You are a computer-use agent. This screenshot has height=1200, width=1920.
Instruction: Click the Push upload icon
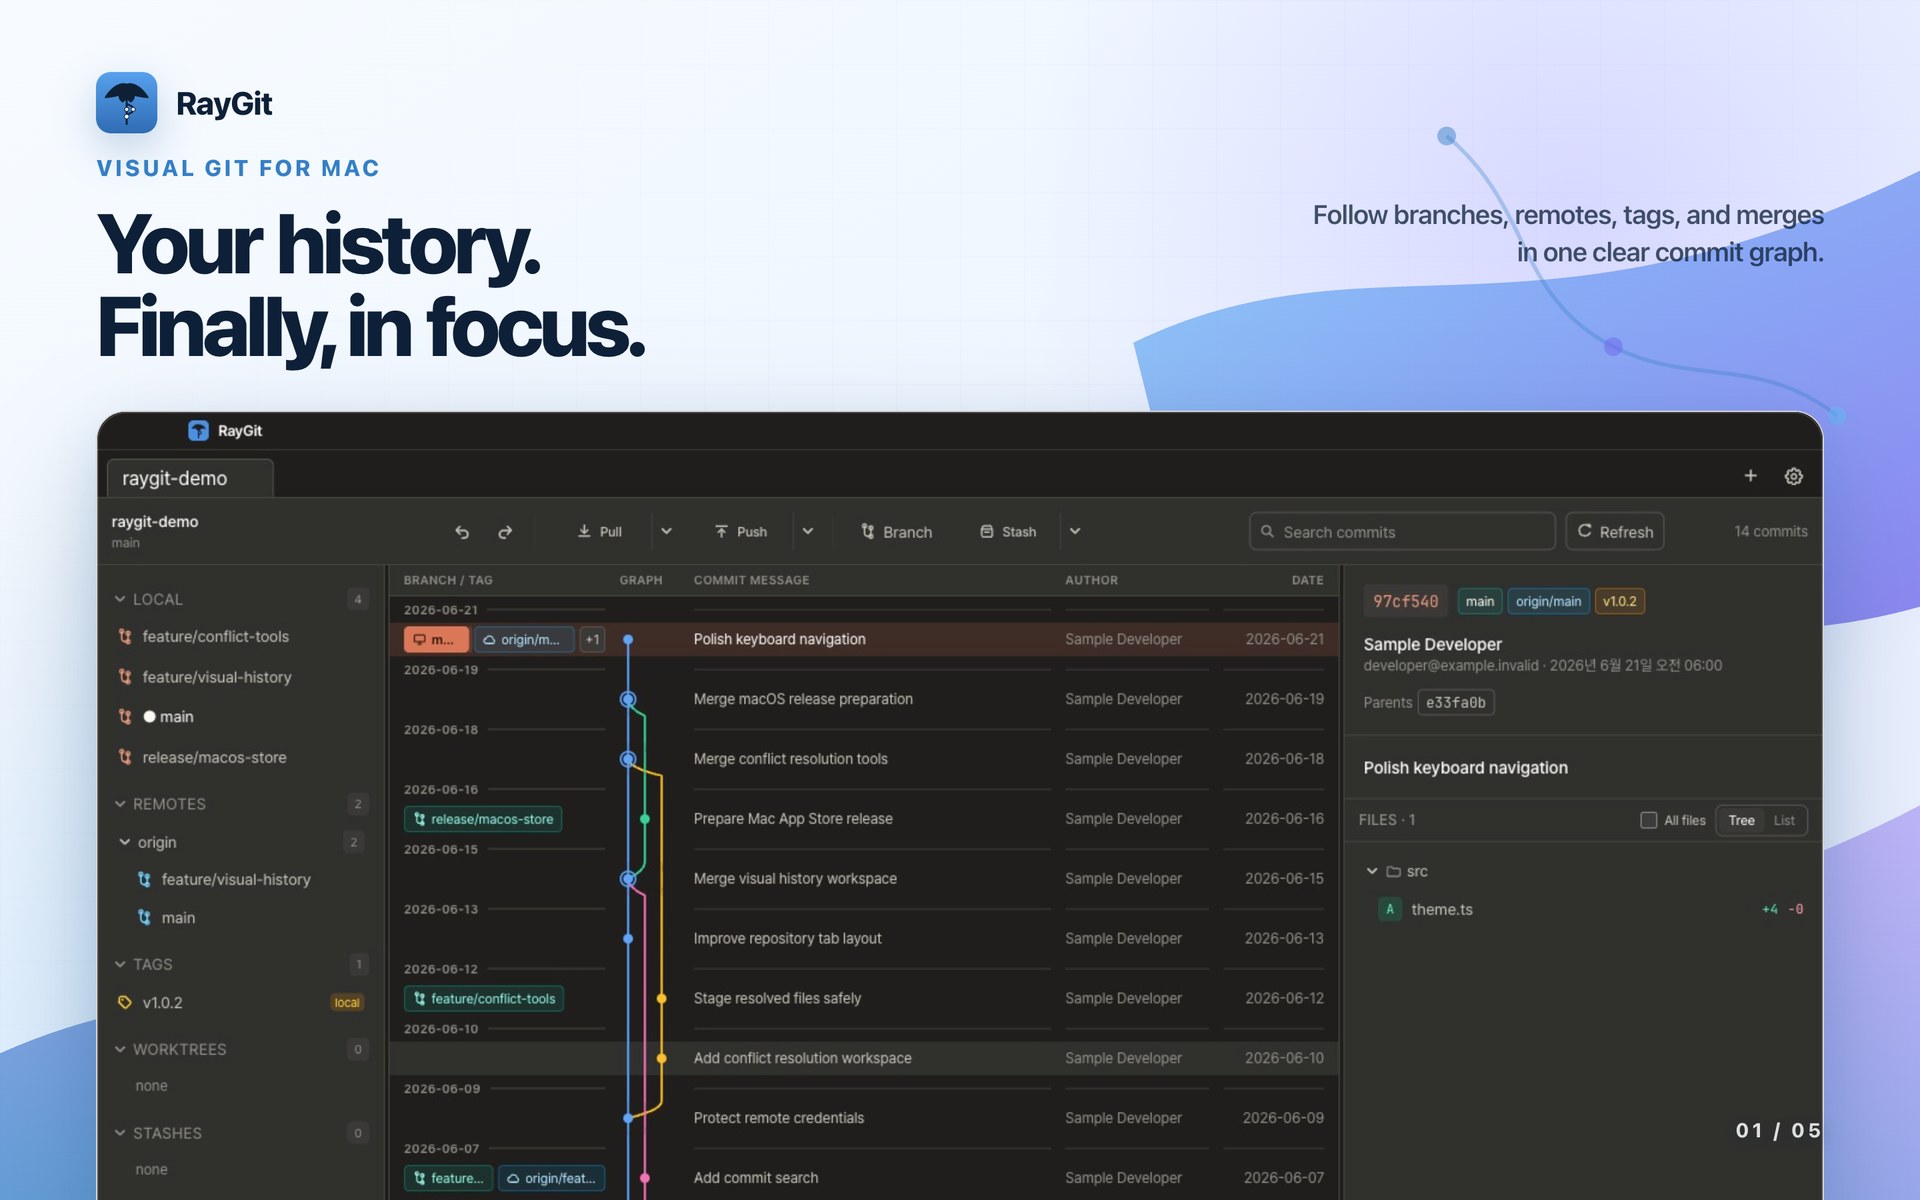(721, 531)
